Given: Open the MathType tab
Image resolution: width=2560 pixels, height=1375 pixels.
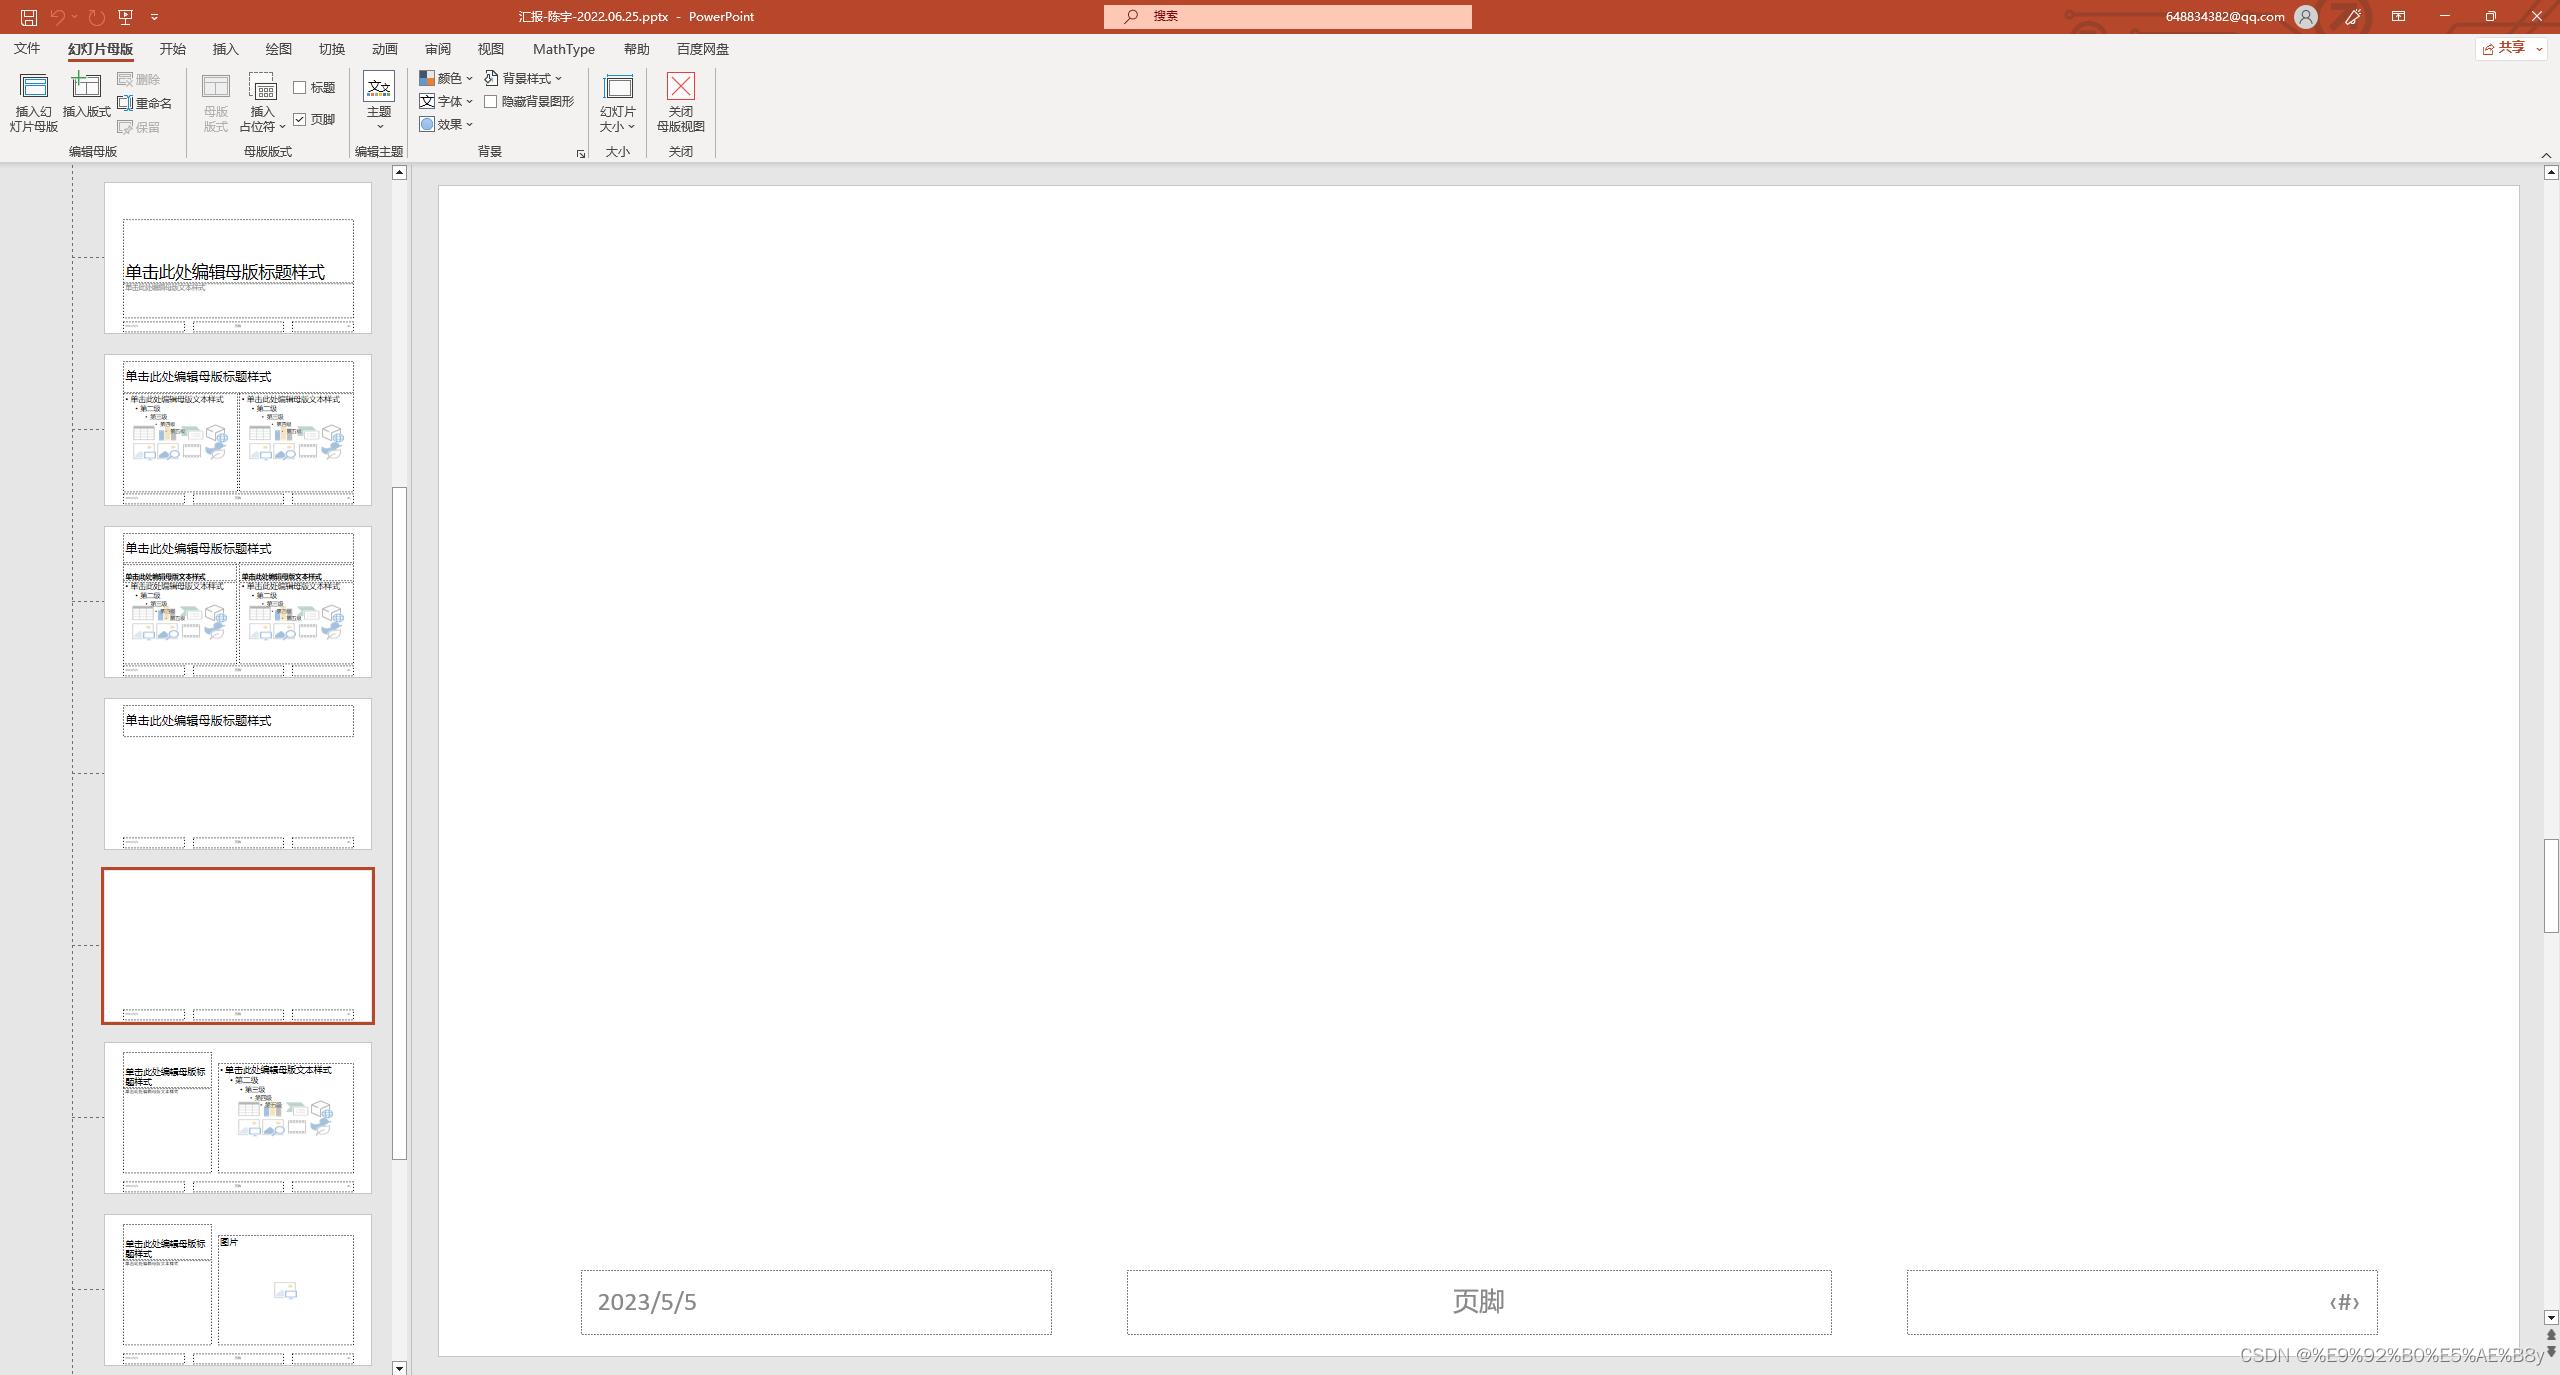Looking at the screenshot, I should coord(564,49).
